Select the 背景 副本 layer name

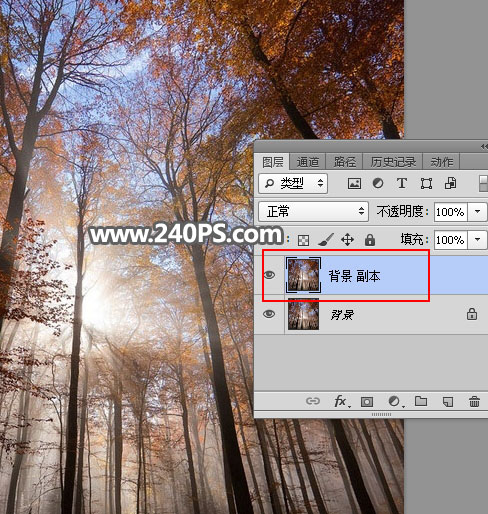tap(354, 276)
